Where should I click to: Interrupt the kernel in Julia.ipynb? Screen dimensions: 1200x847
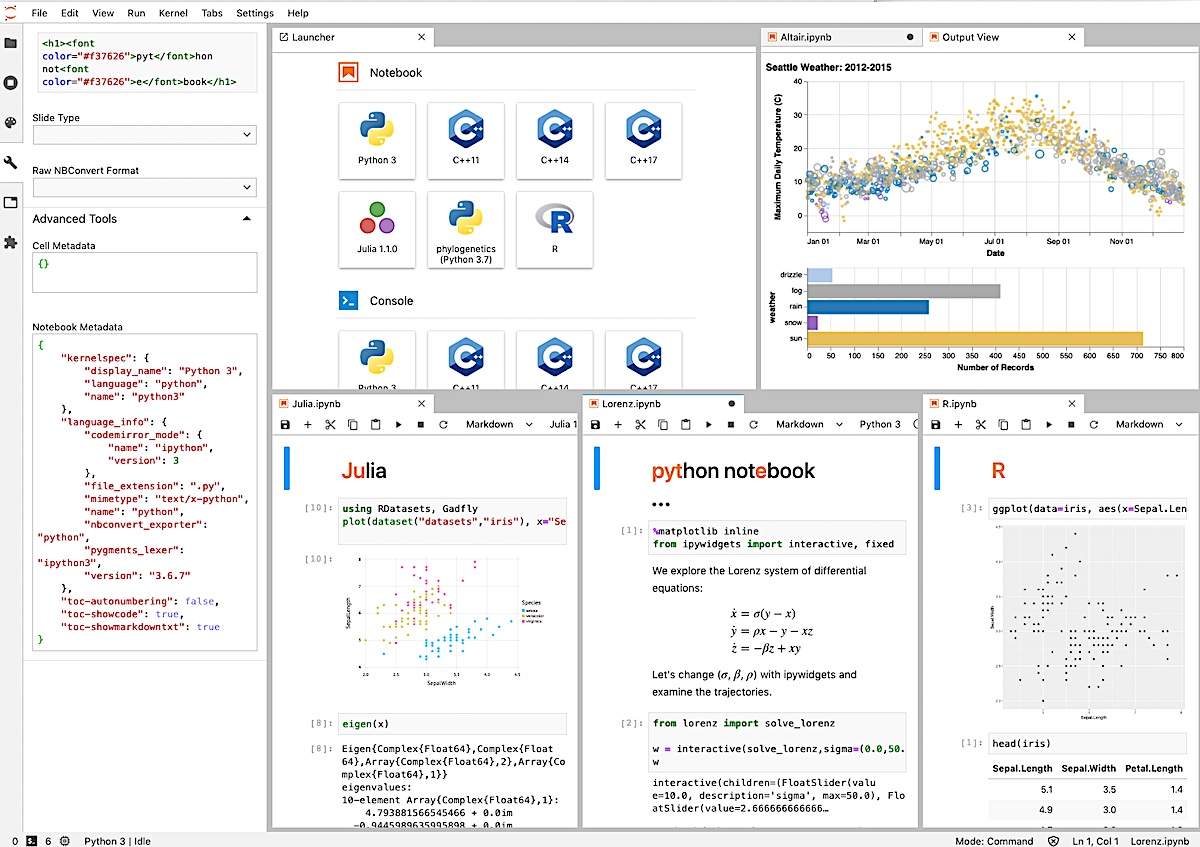[420, 424]
